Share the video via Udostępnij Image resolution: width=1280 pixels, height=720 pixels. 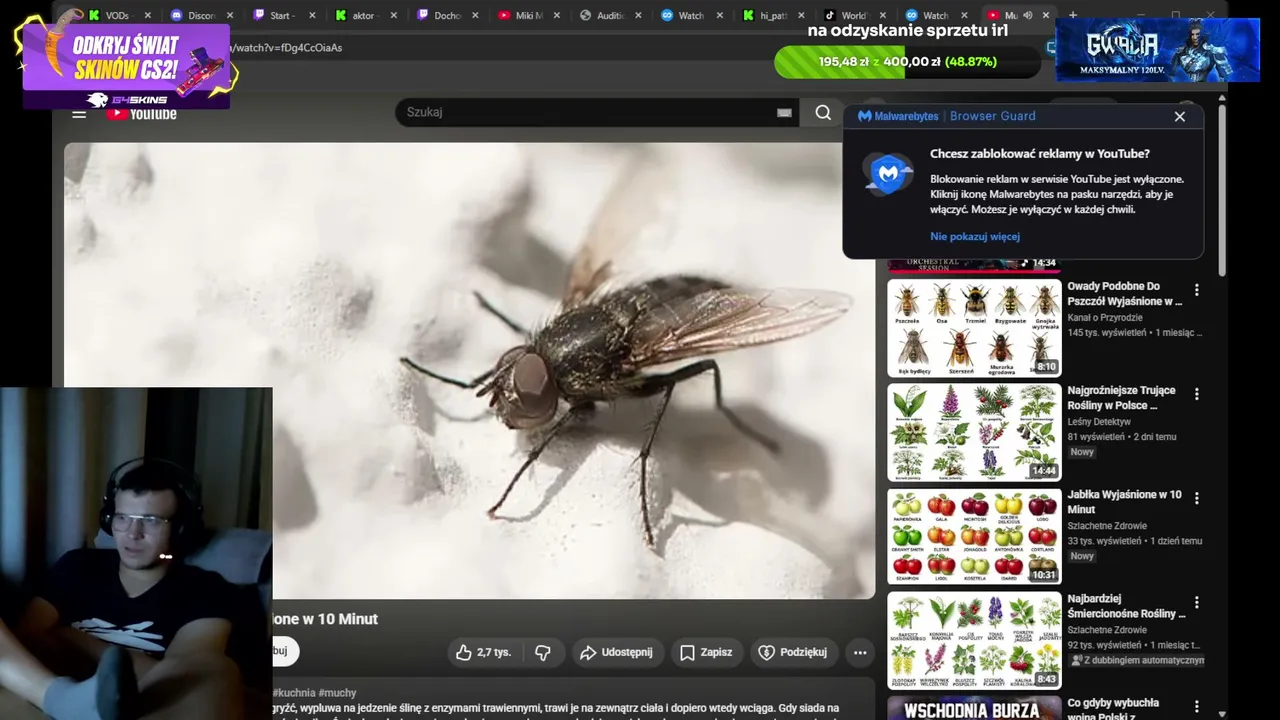pyautogui.click(x=616, y=652)
